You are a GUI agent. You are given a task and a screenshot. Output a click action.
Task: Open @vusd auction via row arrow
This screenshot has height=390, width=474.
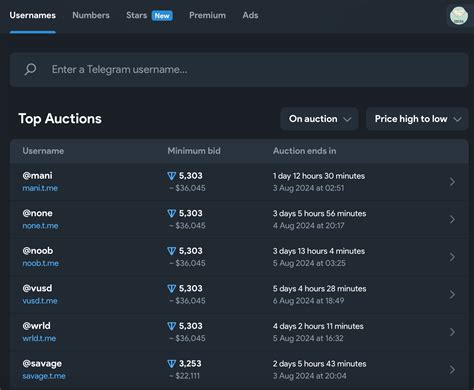pos(452,294)
